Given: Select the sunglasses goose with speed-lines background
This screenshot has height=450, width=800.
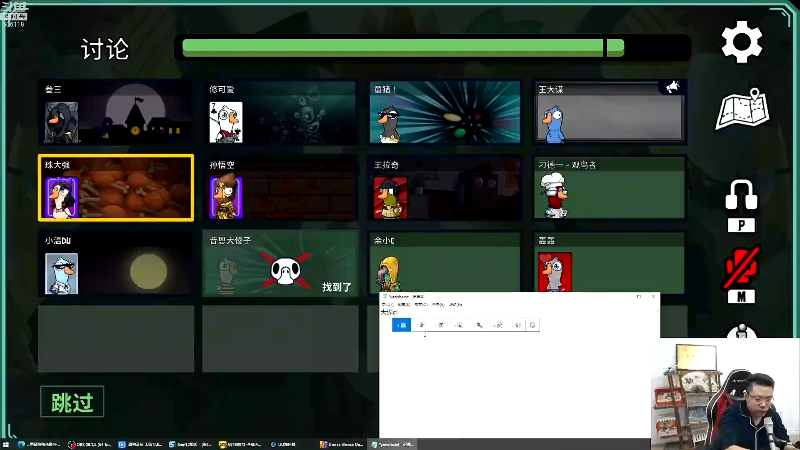Looking at the screenshot, I should coord(445,112).
